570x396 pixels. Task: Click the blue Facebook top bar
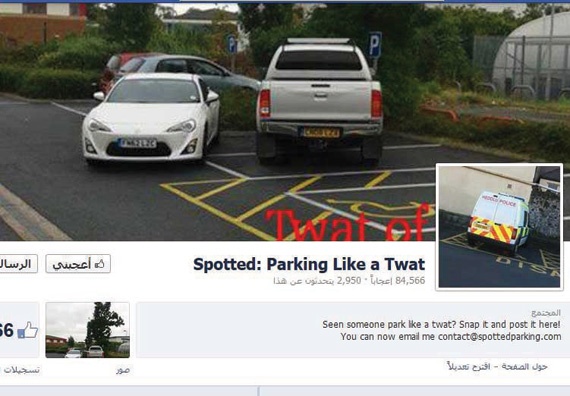pyautogui.click(x=285, y=1)
